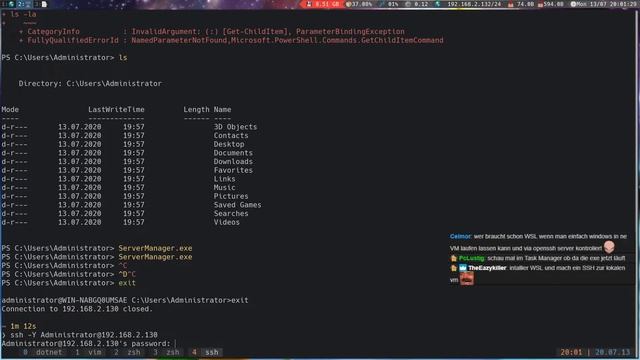The height and width of the screenshot is (360, 640).
Task: Click the 01% status indicator
Action: 389,4
